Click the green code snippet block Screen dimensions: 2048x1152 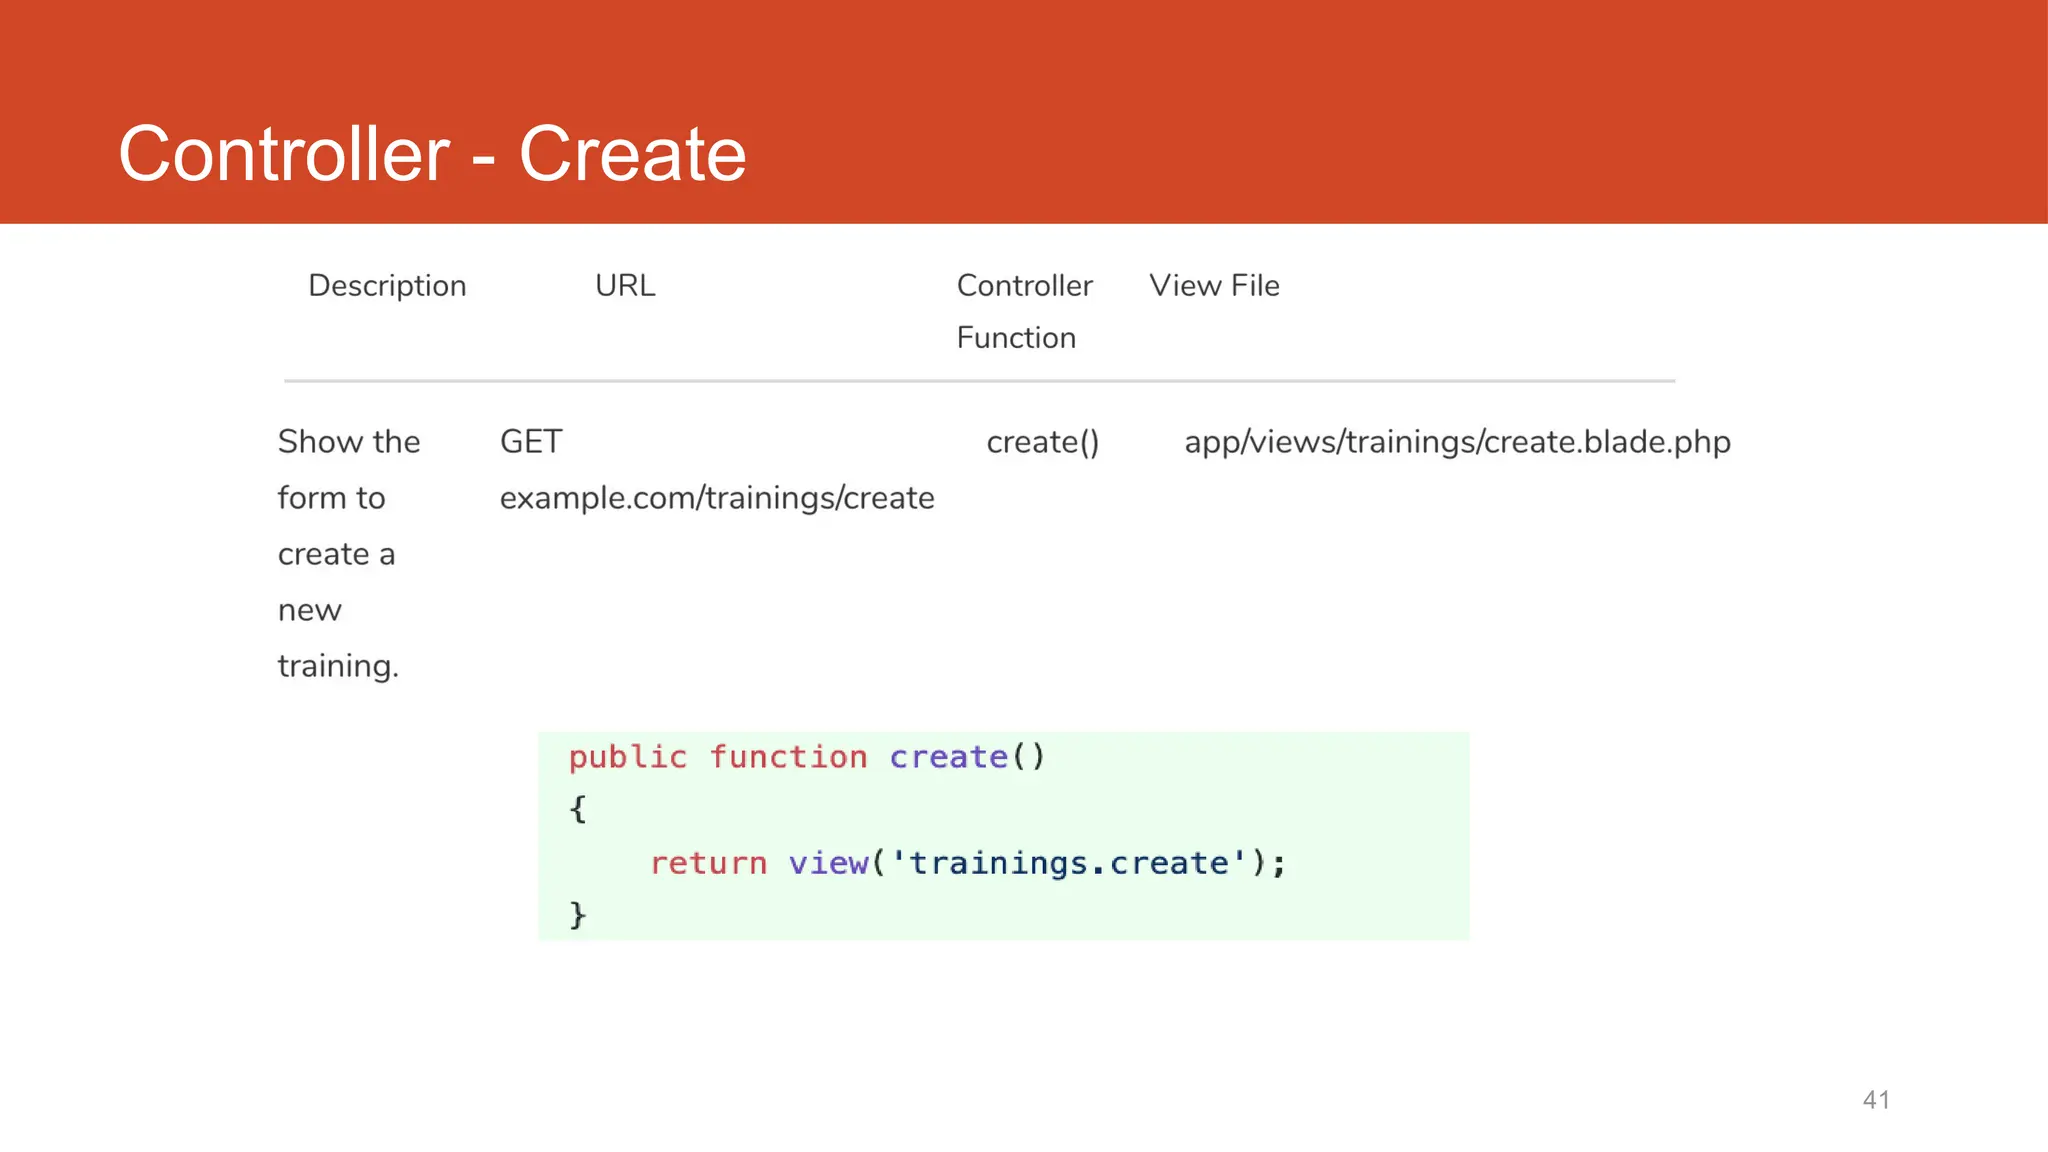pos(1003,836)
